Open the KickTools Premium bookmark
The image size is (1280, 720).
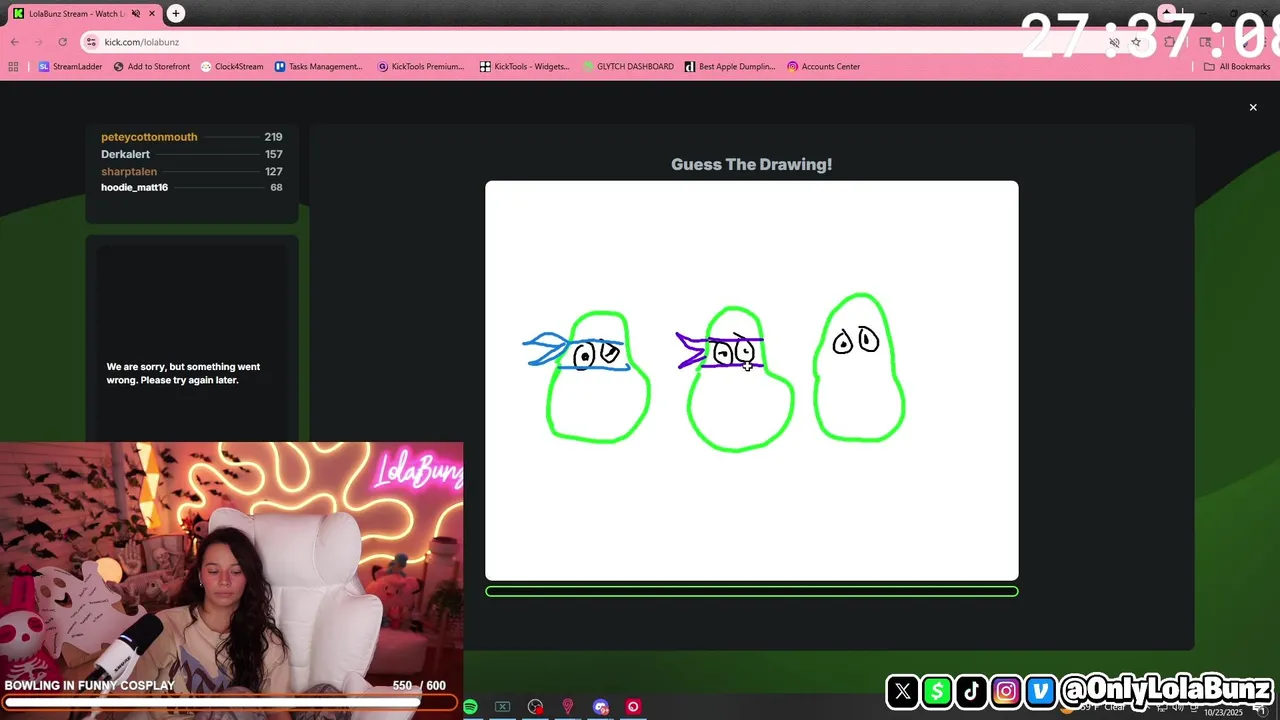click(421, 66)
